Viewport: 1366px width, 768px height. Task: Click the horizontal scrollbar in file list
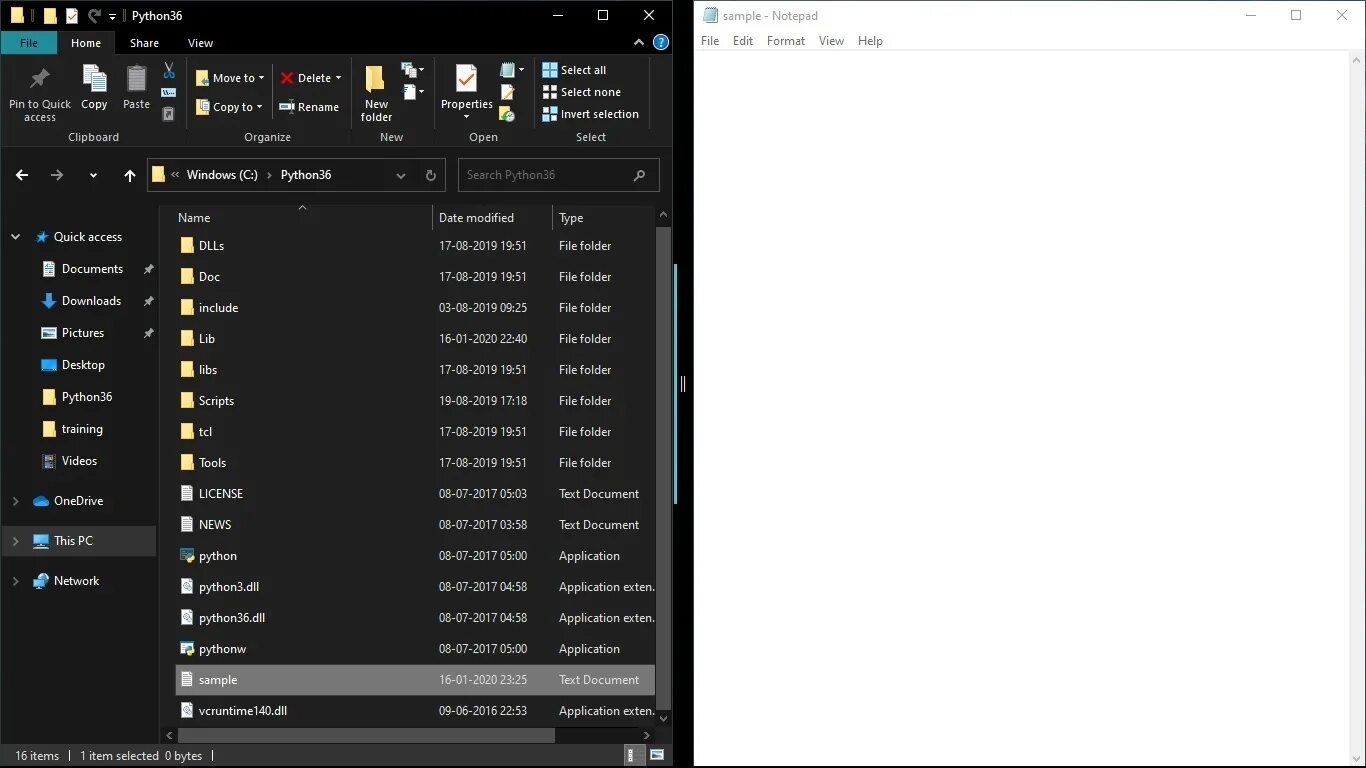click(366, 735)
